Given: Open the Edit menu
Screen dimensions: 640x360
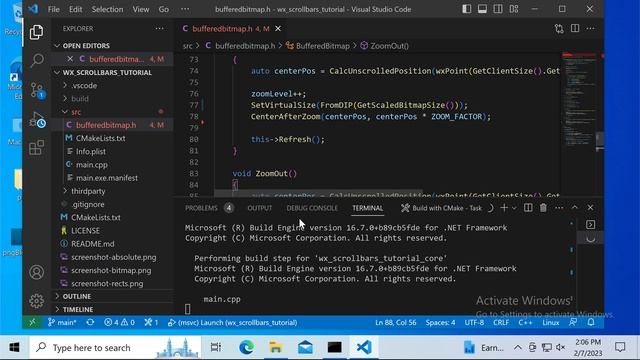Looking at the screenshot, I should point(75,9).
